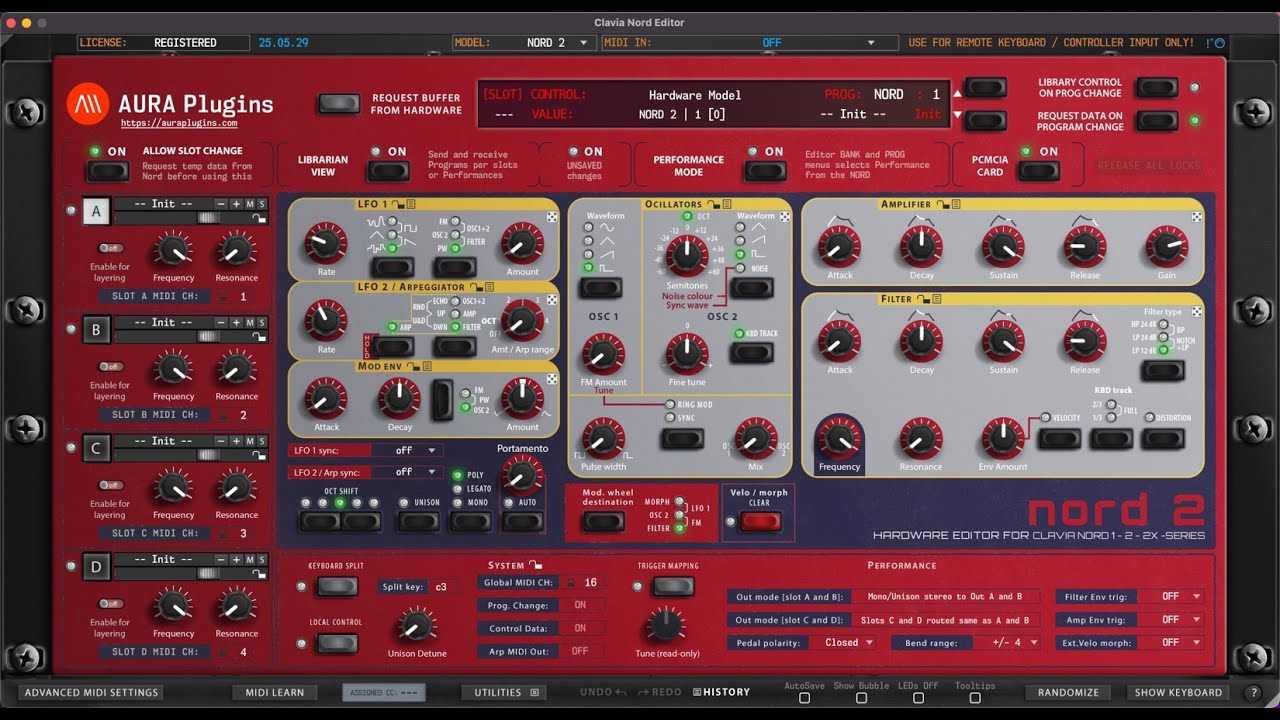This screenshot has width=1280, height=720.
Task: Click the Amplifier Gain knob
Action: (1167, 245)
